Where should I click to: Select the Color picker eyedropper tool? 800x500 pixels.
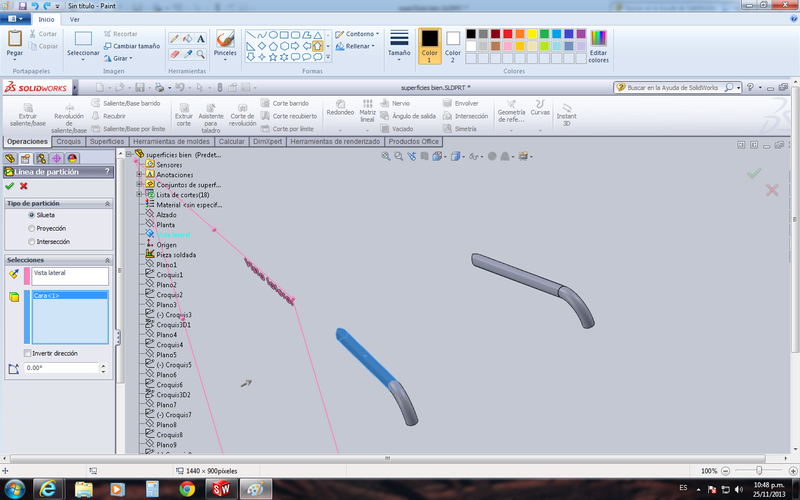(x=188, y=54)
